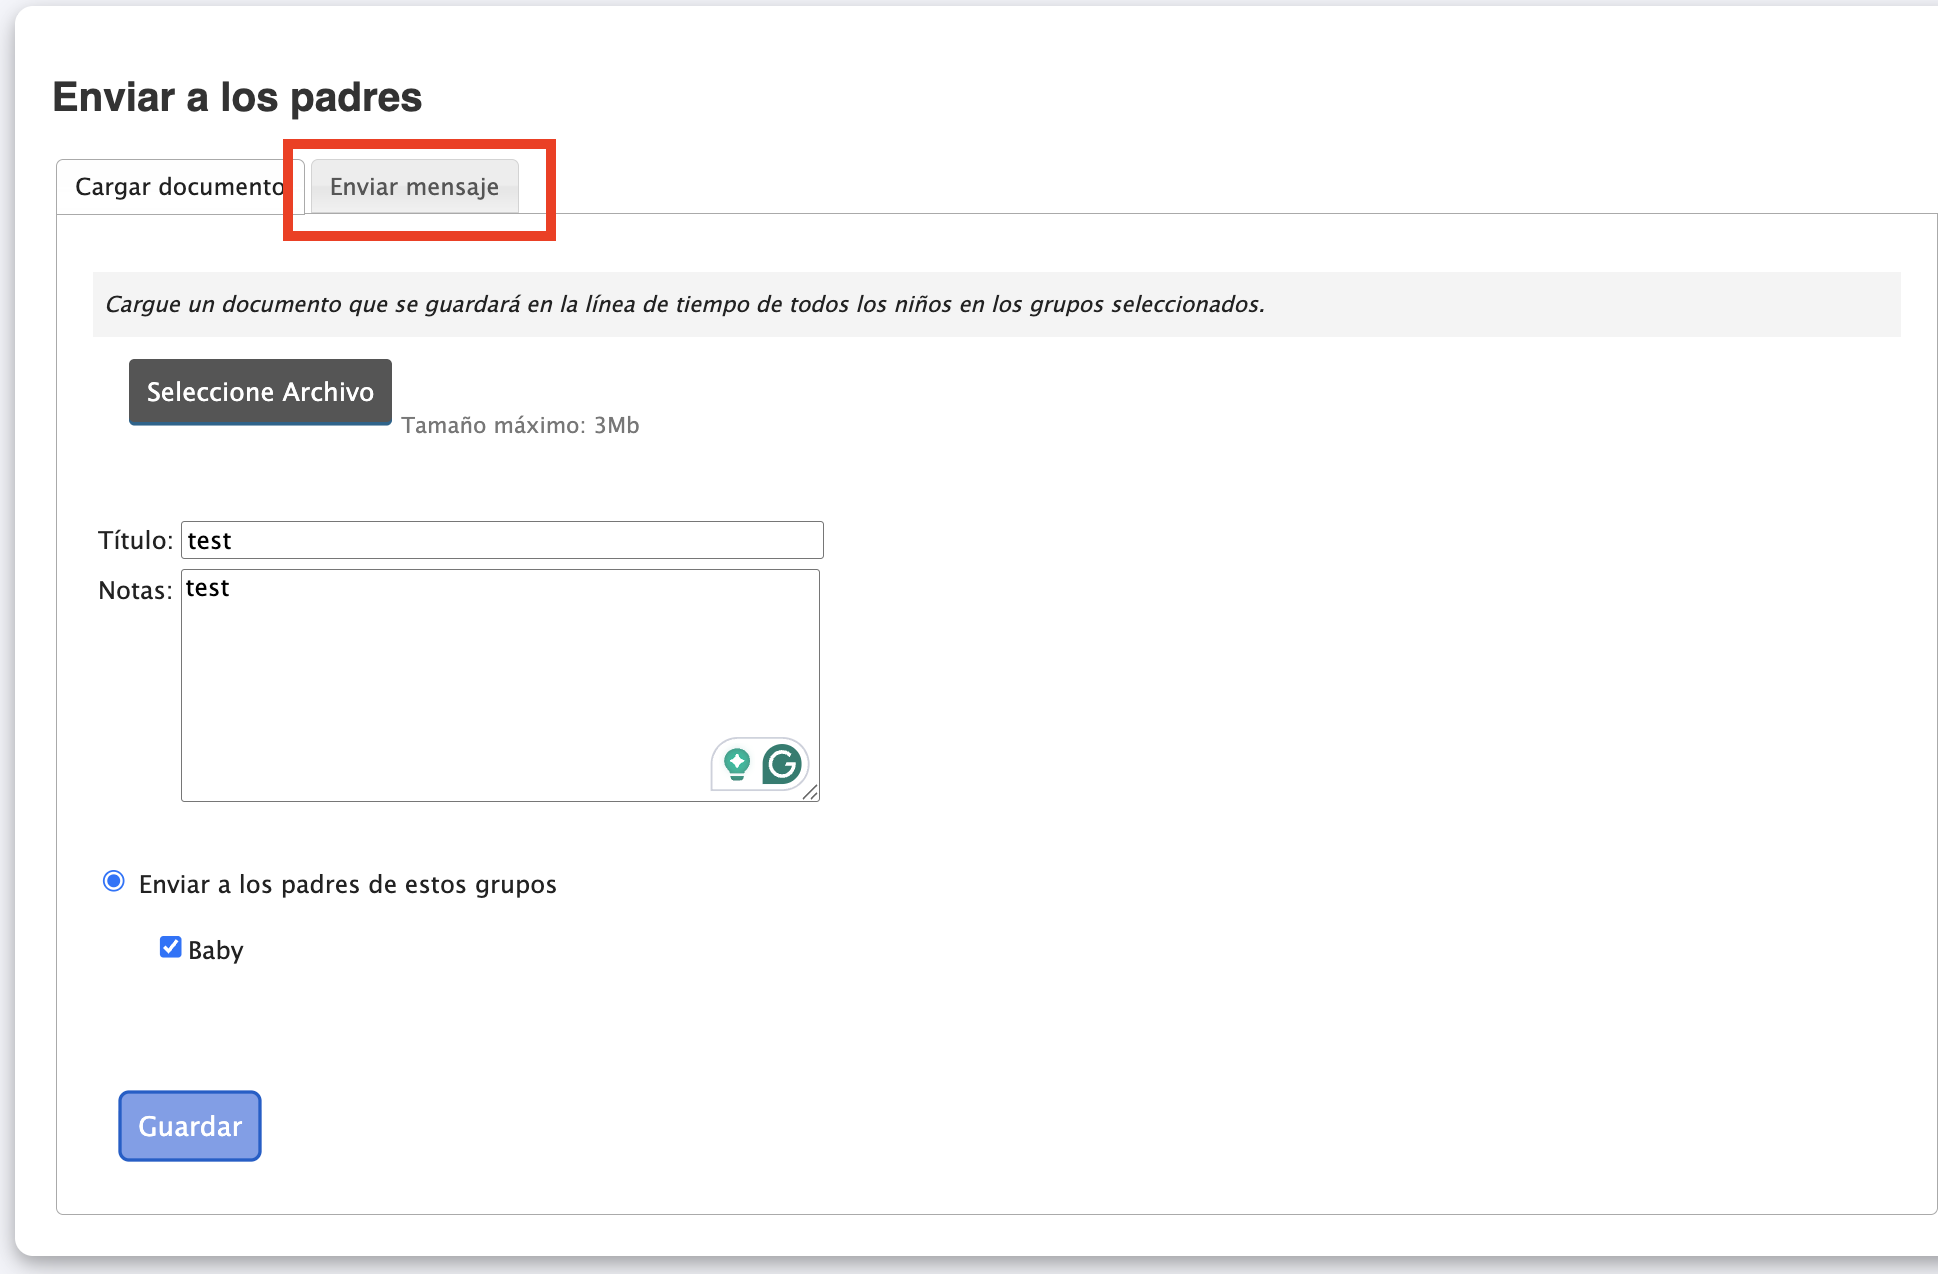The image size is (1938, 1274).
Task: Click the 'Tamaño máximo: 3Mb' hint text
Action: coord(520,425)
